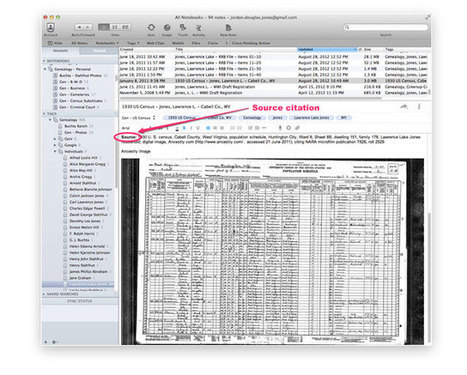
Task: Collapse the Genealogy tag tree
Action: click(x=50, y=120)
